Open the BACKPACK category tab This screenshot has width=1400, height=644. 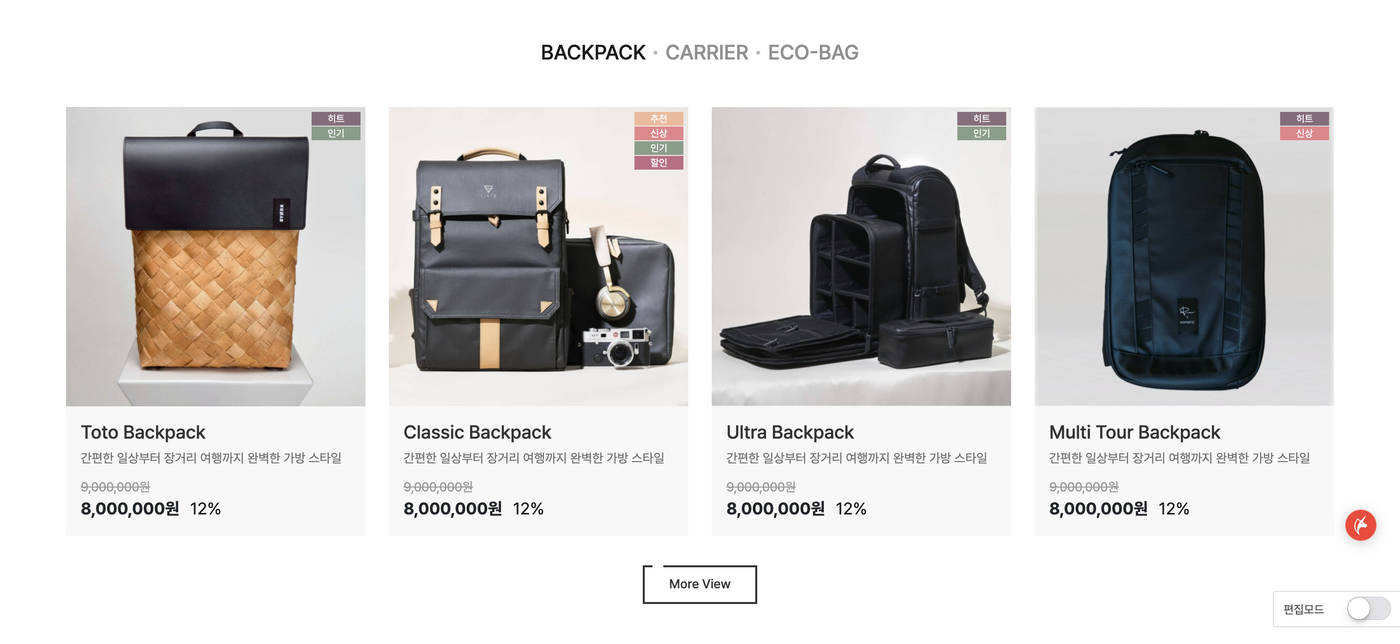(593, 53)
